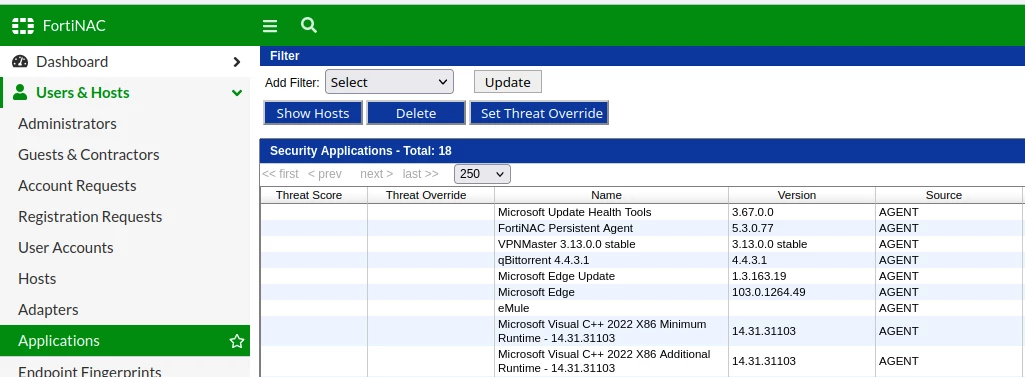The image size is (1025, 377).
Task: Click the Users & Hosts person icon
Action: coord(20,92)
